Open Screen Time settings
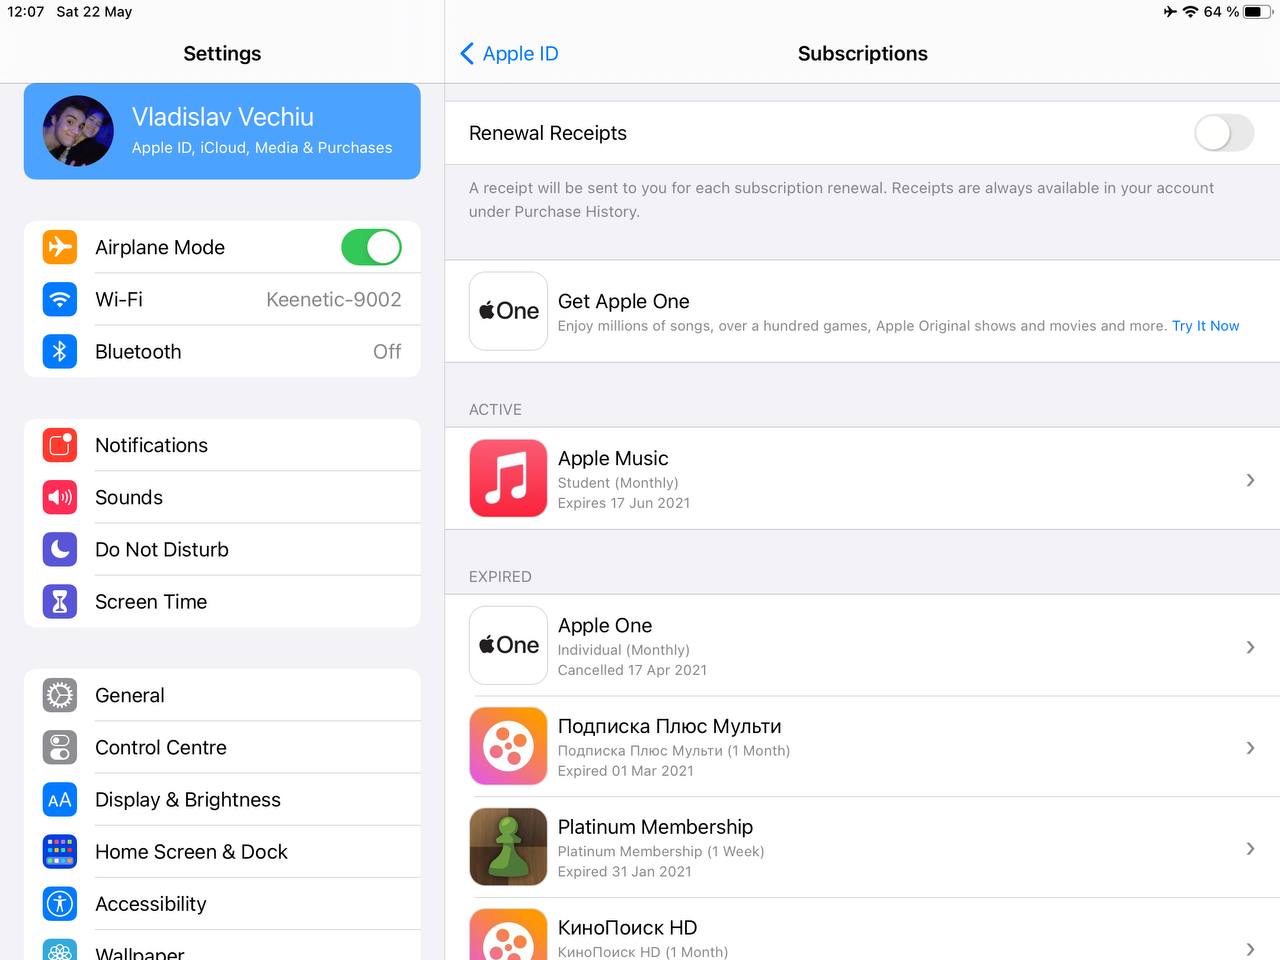 [222, 601]
